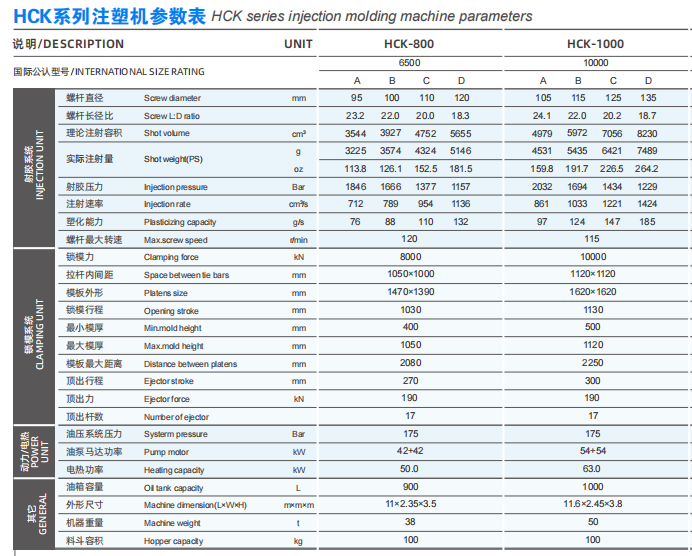Click HCK-1000 machine weight value 50
The height and width of the screenshot is (556, 692).
[x=593, y=522]
